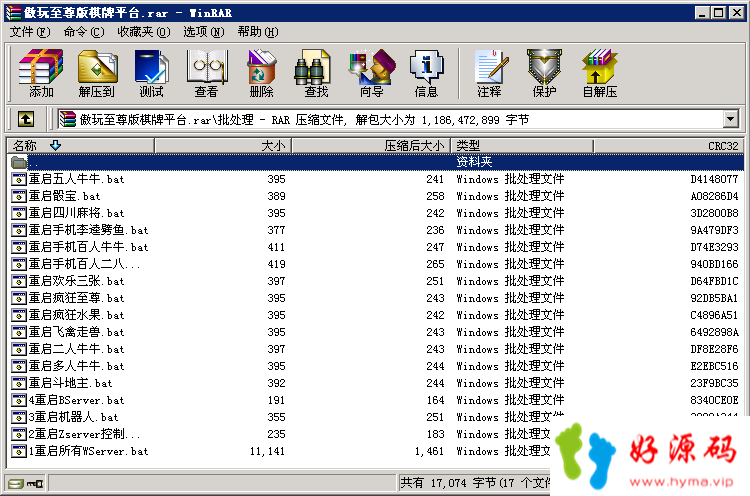Viewport: 750px width, 496px height.
Task: Sort by the 名称 column header
Action: 80,145
